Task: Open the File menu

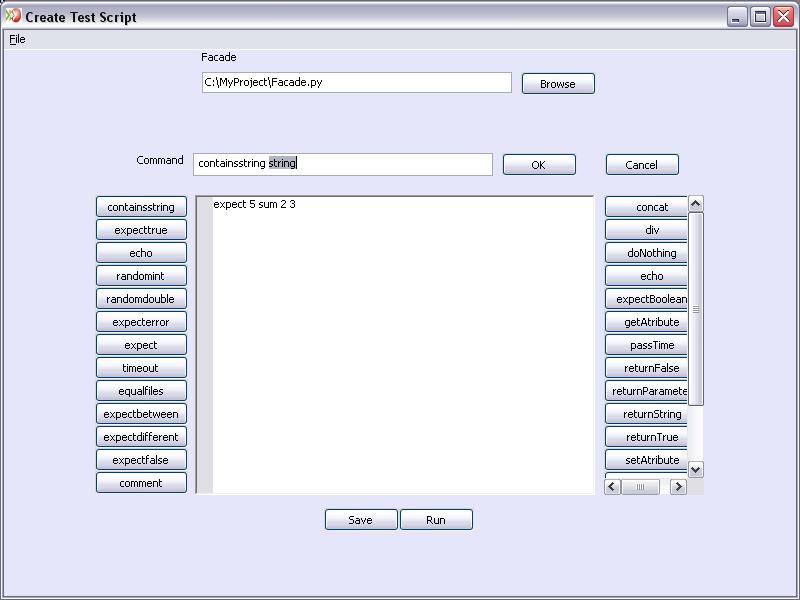Action: (x=17, y=39)
